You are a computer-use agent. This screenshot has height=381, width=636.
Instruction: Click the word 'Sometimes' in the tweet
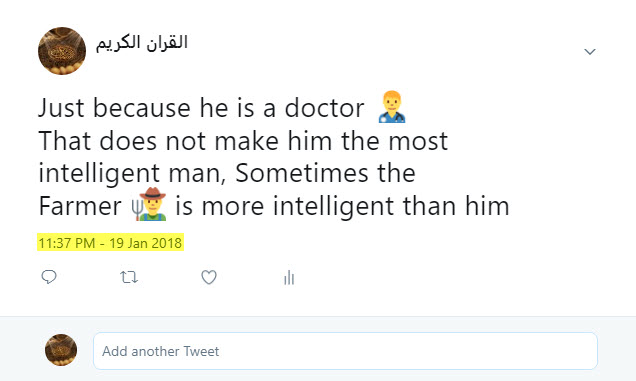pyautogui.click(x=302, y=173)
